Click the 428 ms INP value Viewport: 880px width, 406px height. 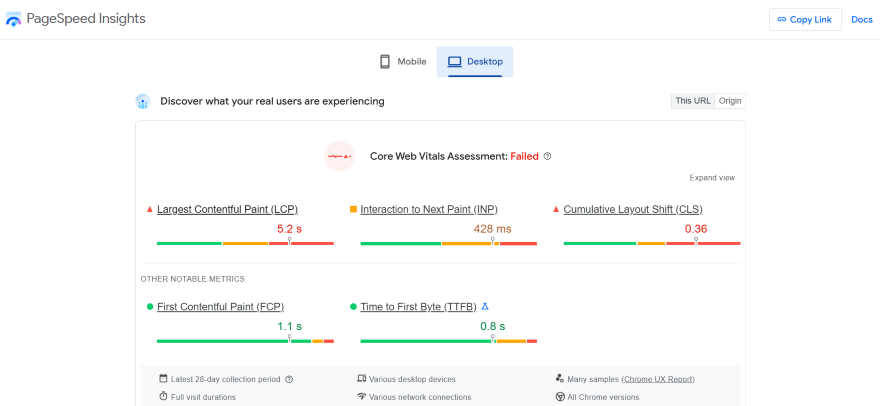[493, 229]
